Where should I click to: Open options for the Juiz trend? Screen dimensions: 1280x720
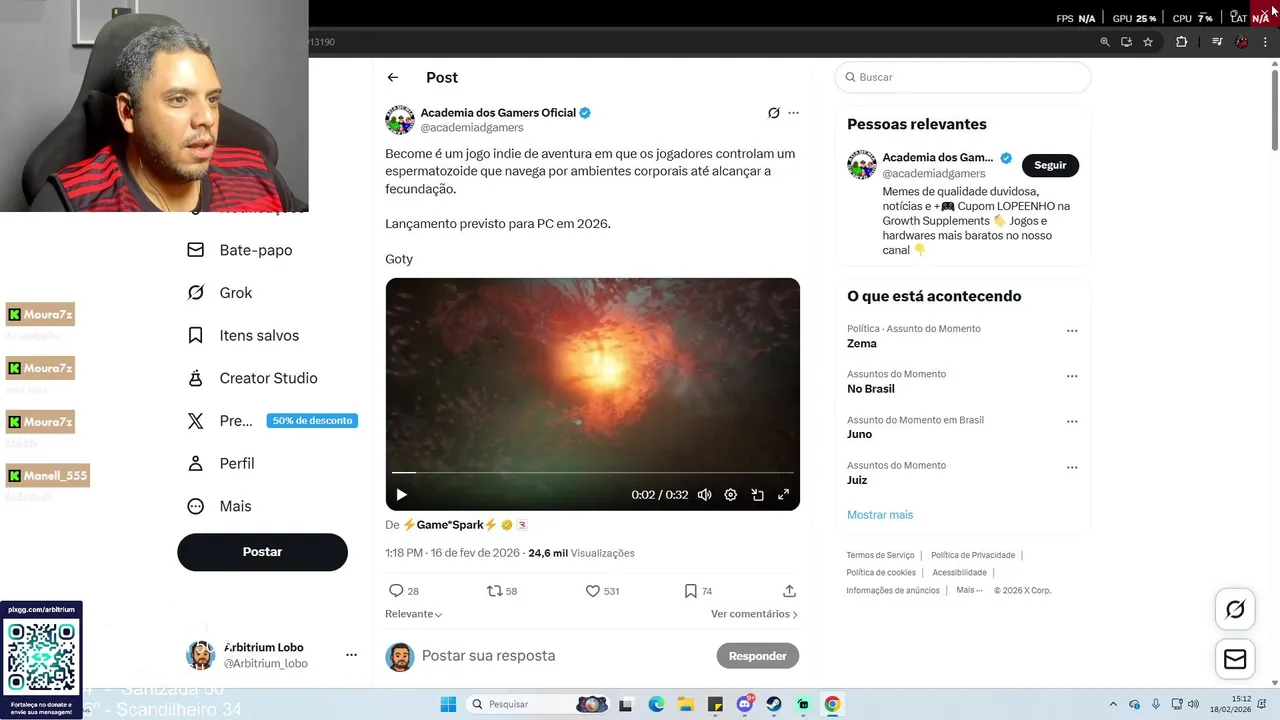tap(1072, 468)
